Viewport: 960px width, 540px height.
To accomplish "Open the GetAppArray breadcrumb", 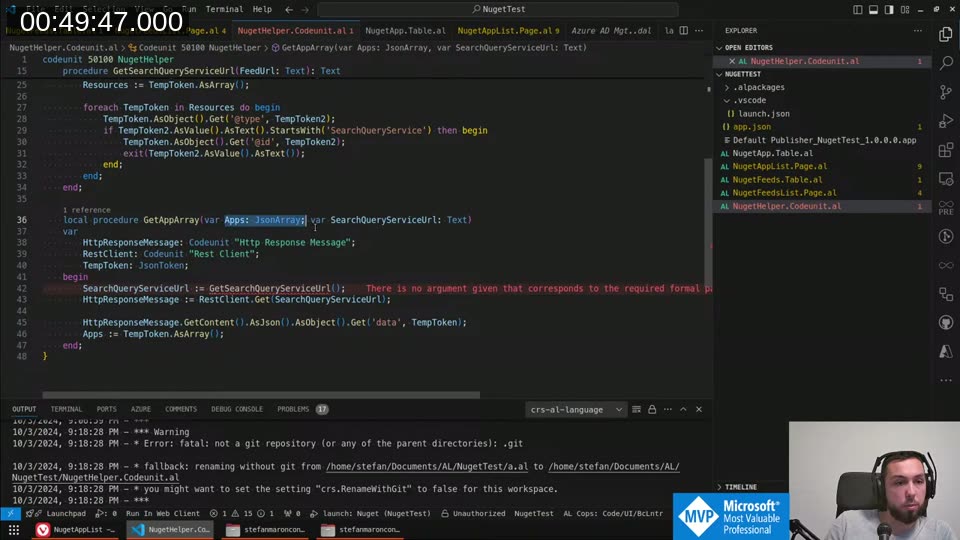I will click(x=429, y=48).
